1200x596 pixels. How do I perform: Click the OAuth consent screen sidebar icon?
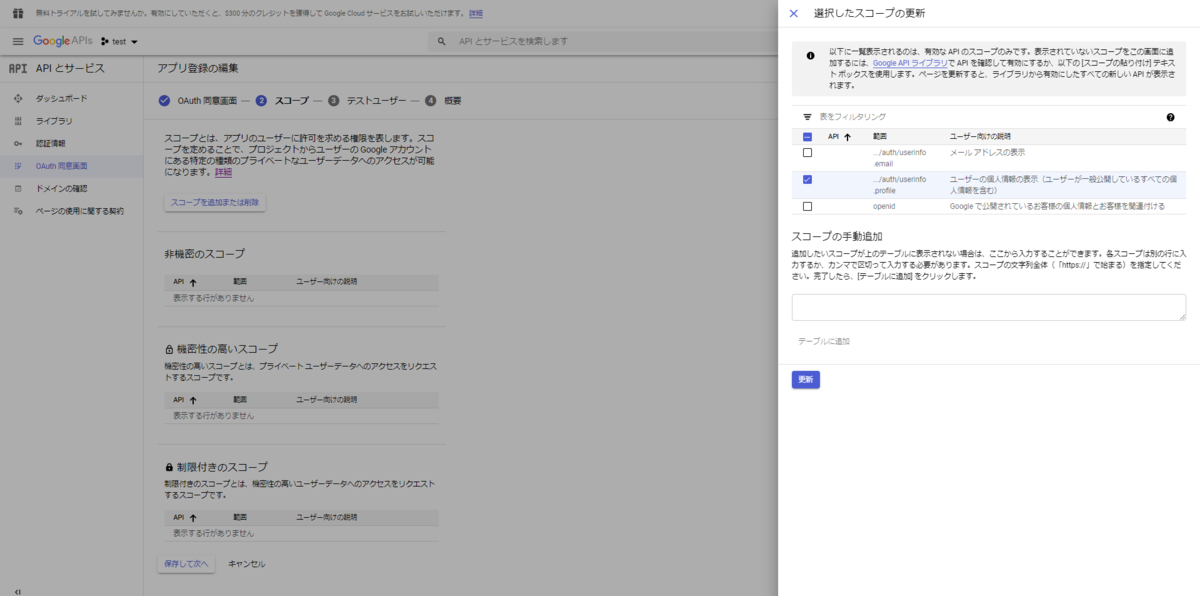(17, 166)
